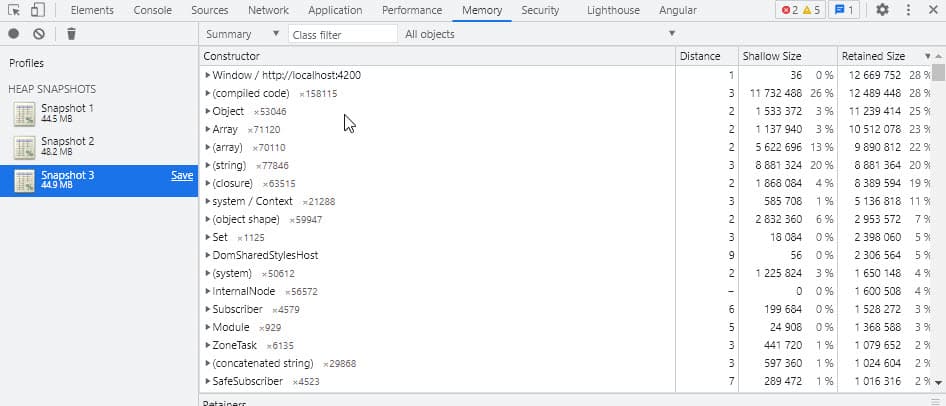Toggle the device toolbar icon

[x=36, y=10]
